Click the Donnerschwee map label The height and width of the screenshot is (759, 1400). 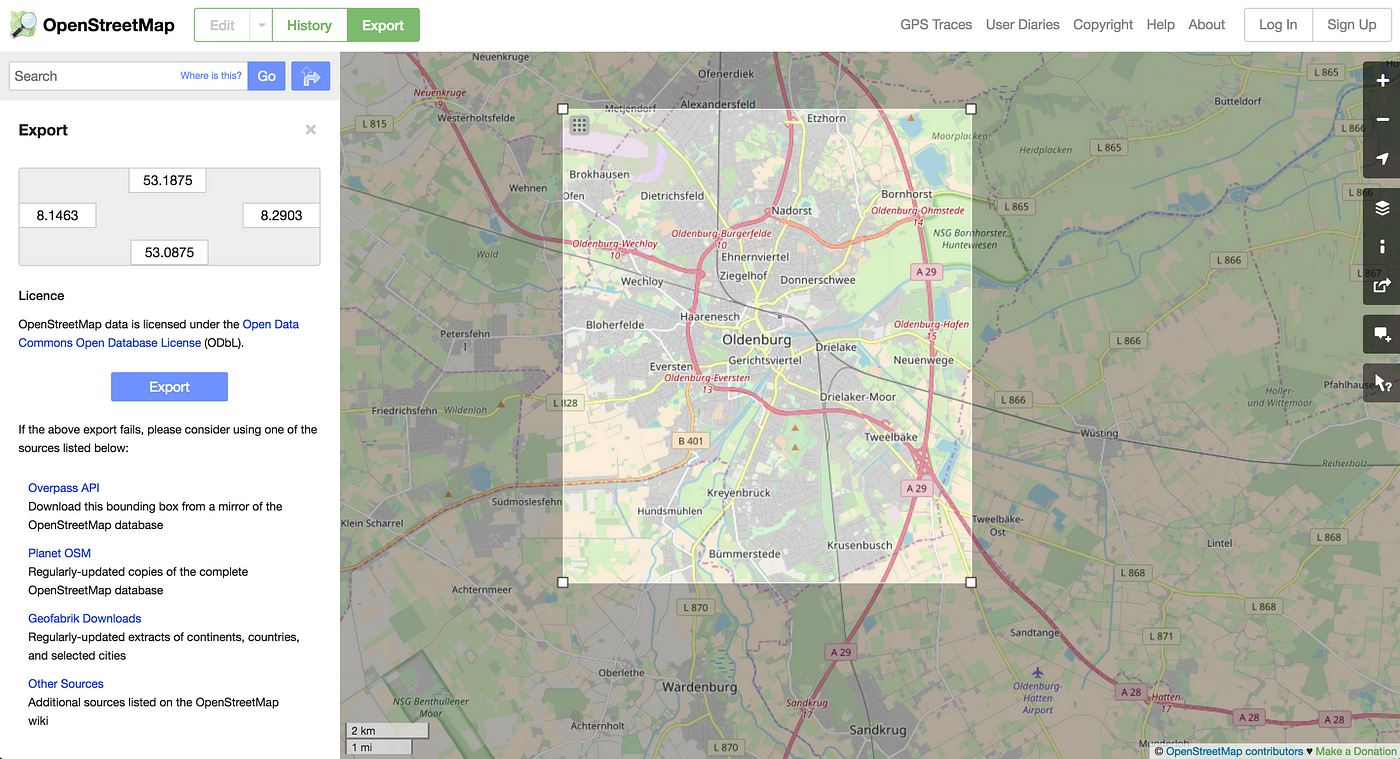point(817,280)
